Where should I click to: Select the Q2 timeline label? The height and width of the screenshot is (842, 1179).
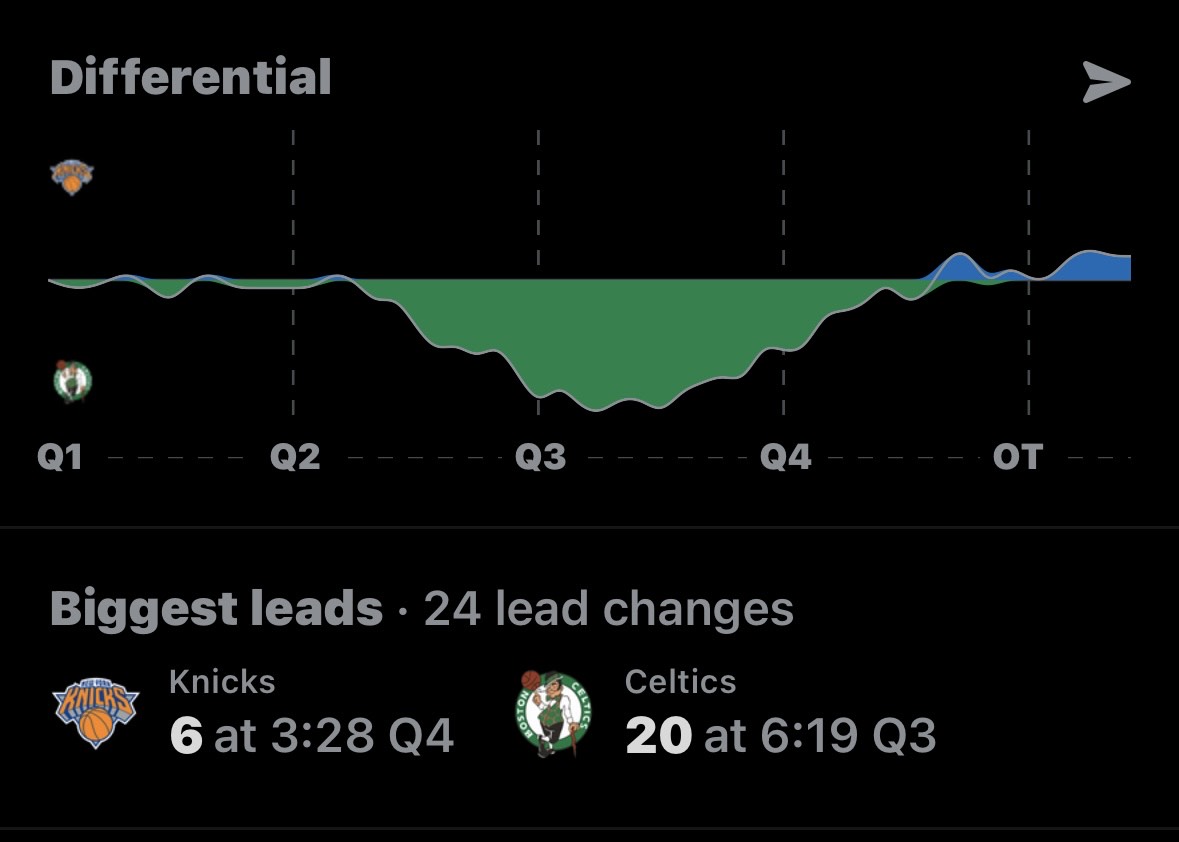click(295, 456)
